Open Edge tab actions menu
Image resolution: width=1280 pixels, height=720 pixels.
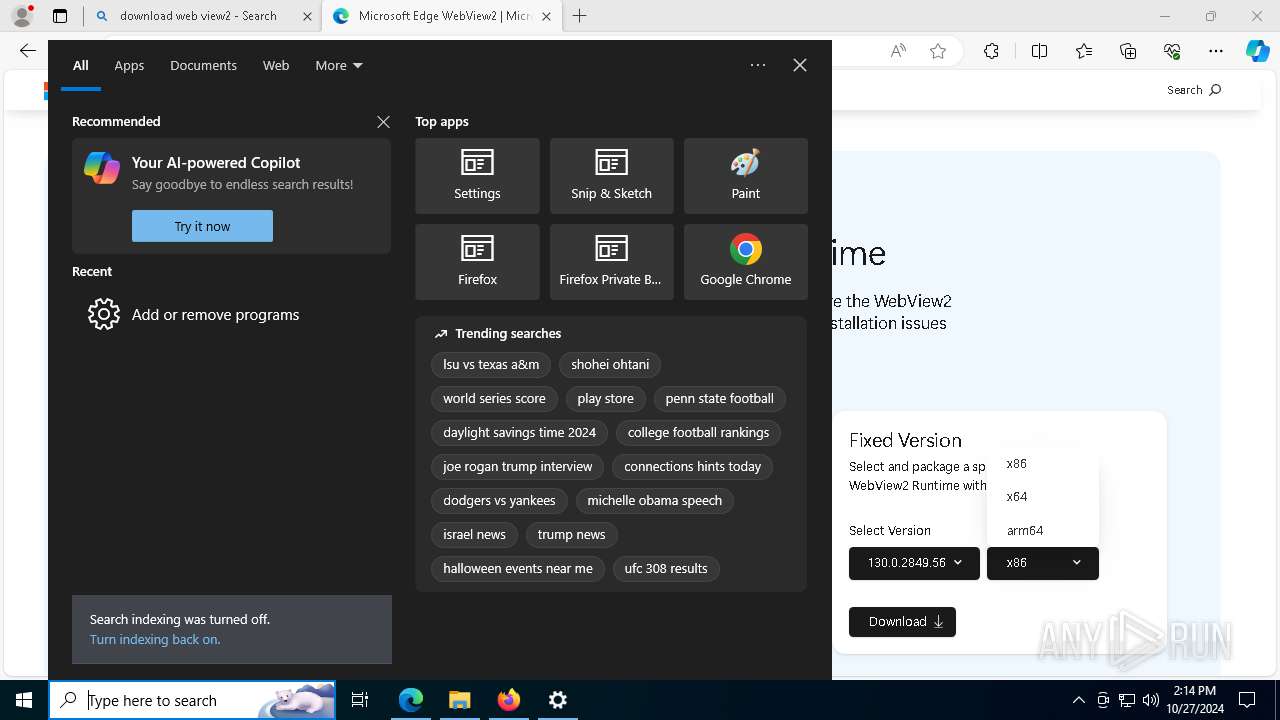coord(60,16)
